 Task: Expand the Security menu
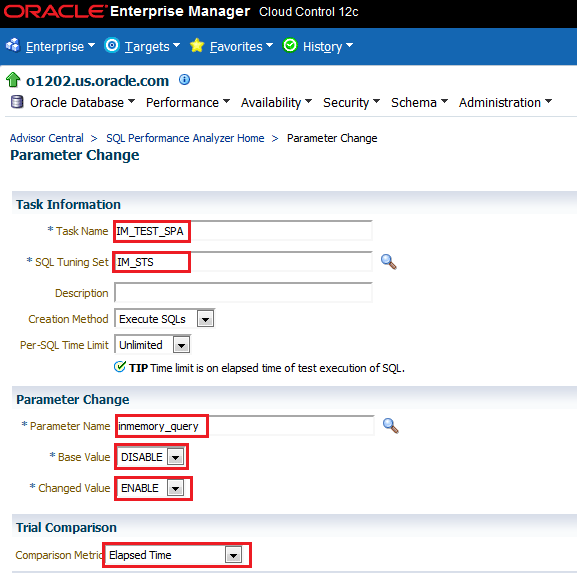click(351, 102)
